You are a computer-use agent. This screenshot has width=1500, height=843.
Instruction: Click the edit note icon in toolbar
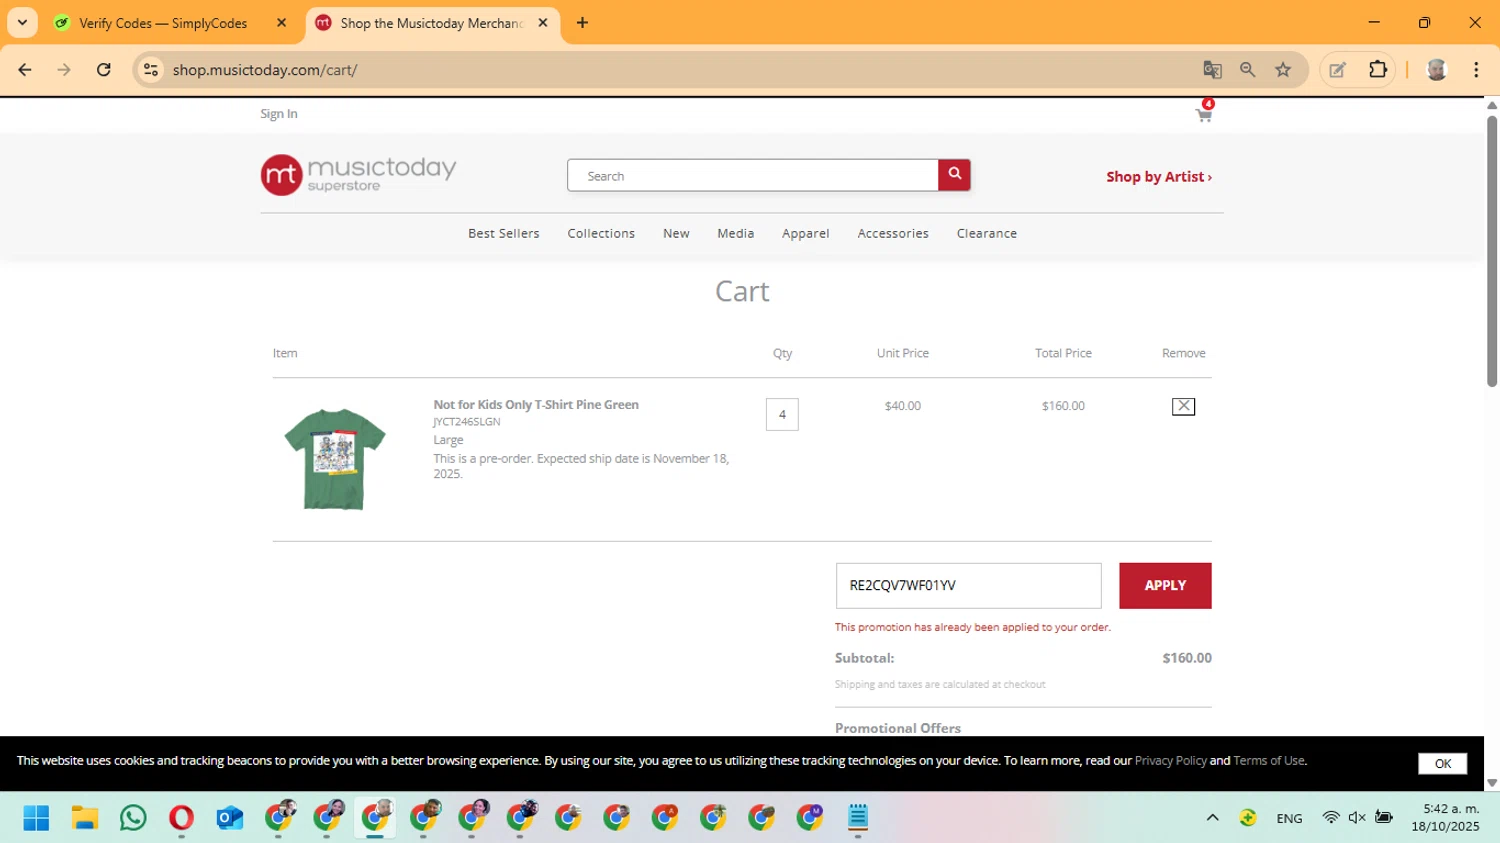click(x=1337, y=70)
